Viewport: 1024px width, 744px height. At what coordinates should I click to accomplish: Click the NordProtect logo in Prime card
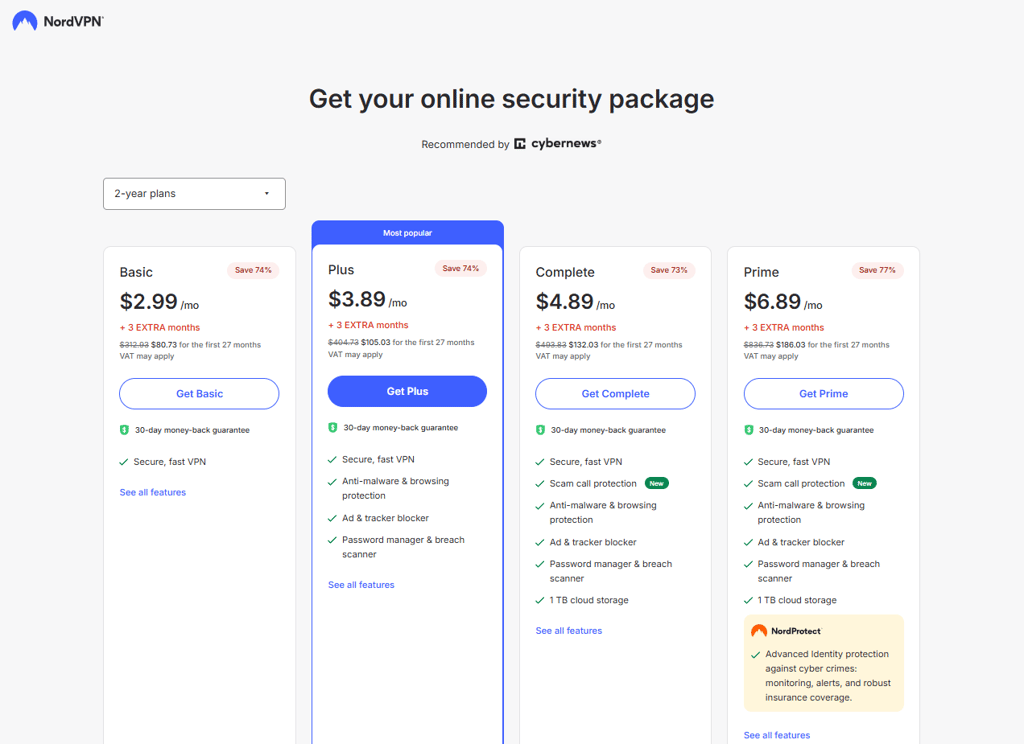tap(786, 631)
